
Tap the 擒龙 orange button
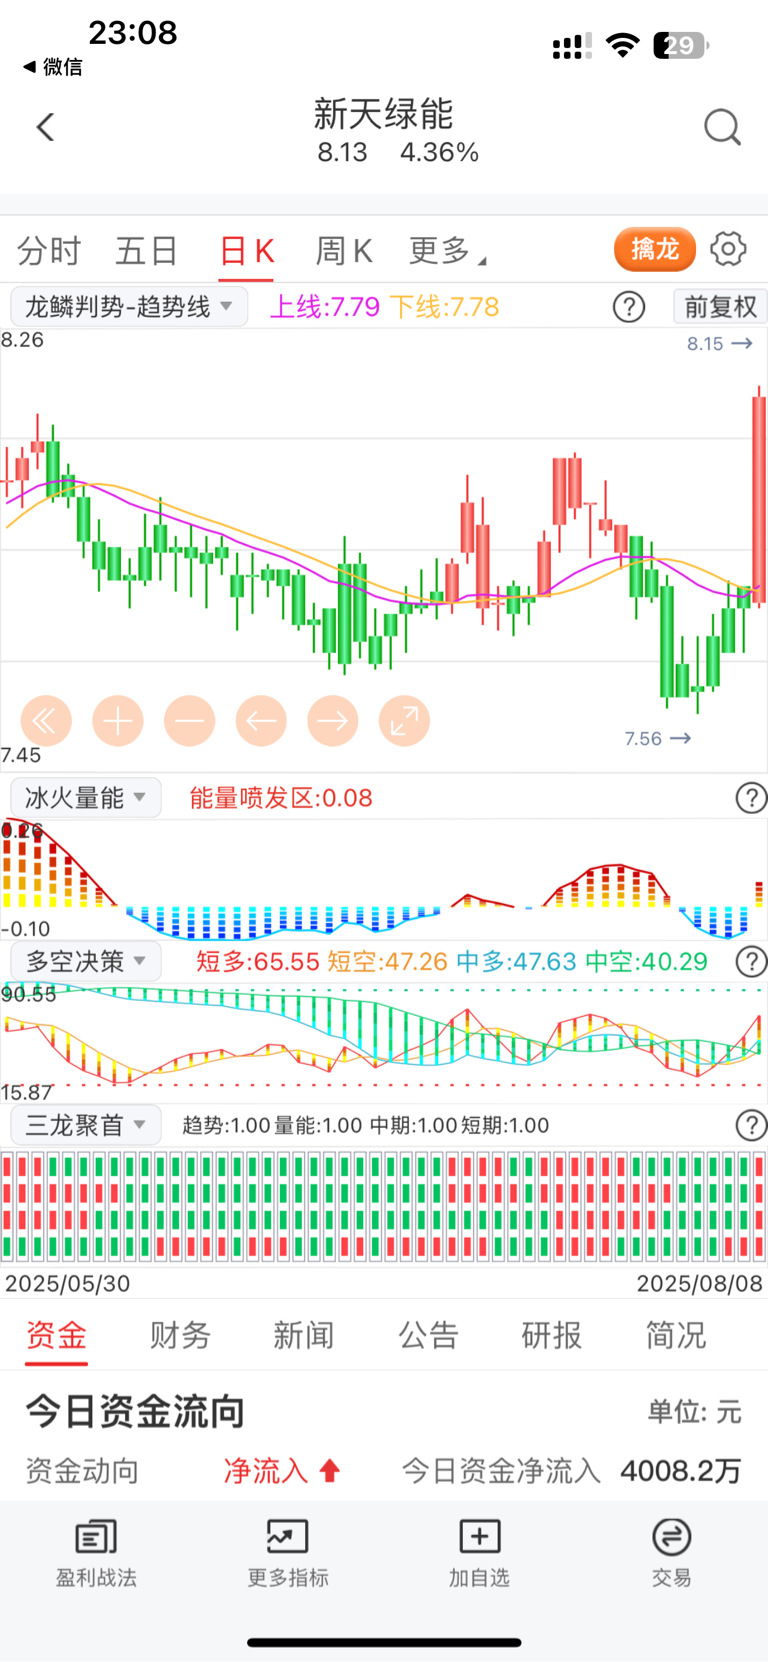click(655, 249)
